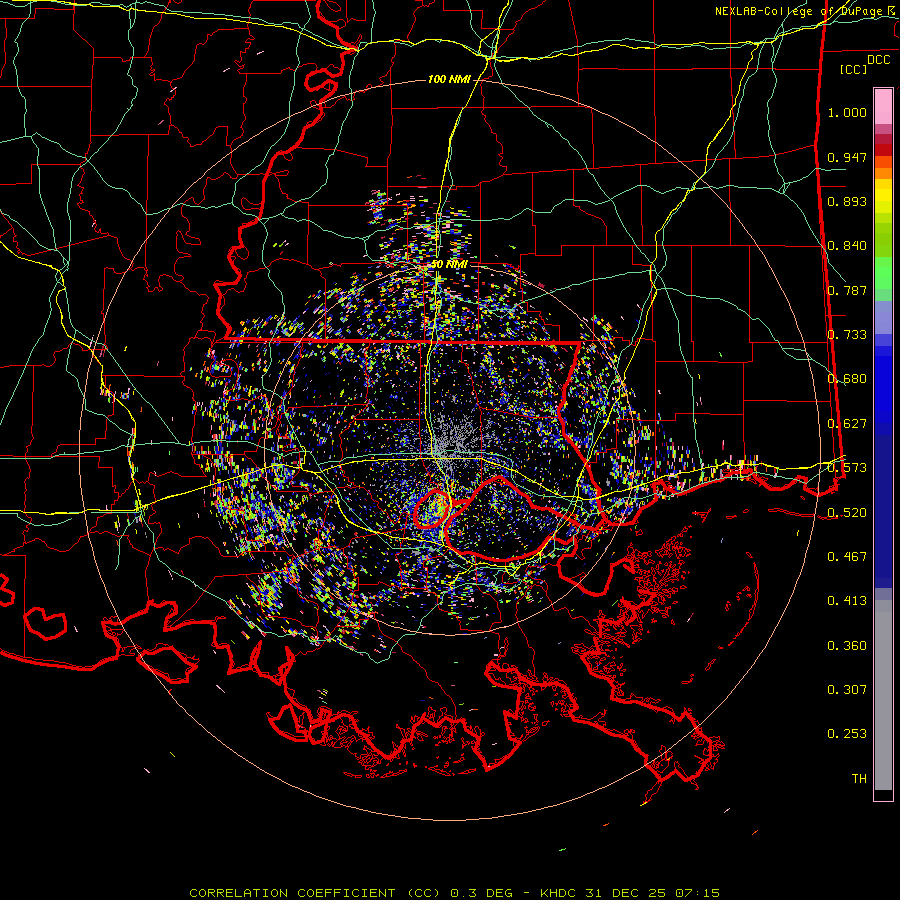Viewport: 900px width, 900px height.
Task: Click the 0.787 scale value
Action: [x=847, y=290]
